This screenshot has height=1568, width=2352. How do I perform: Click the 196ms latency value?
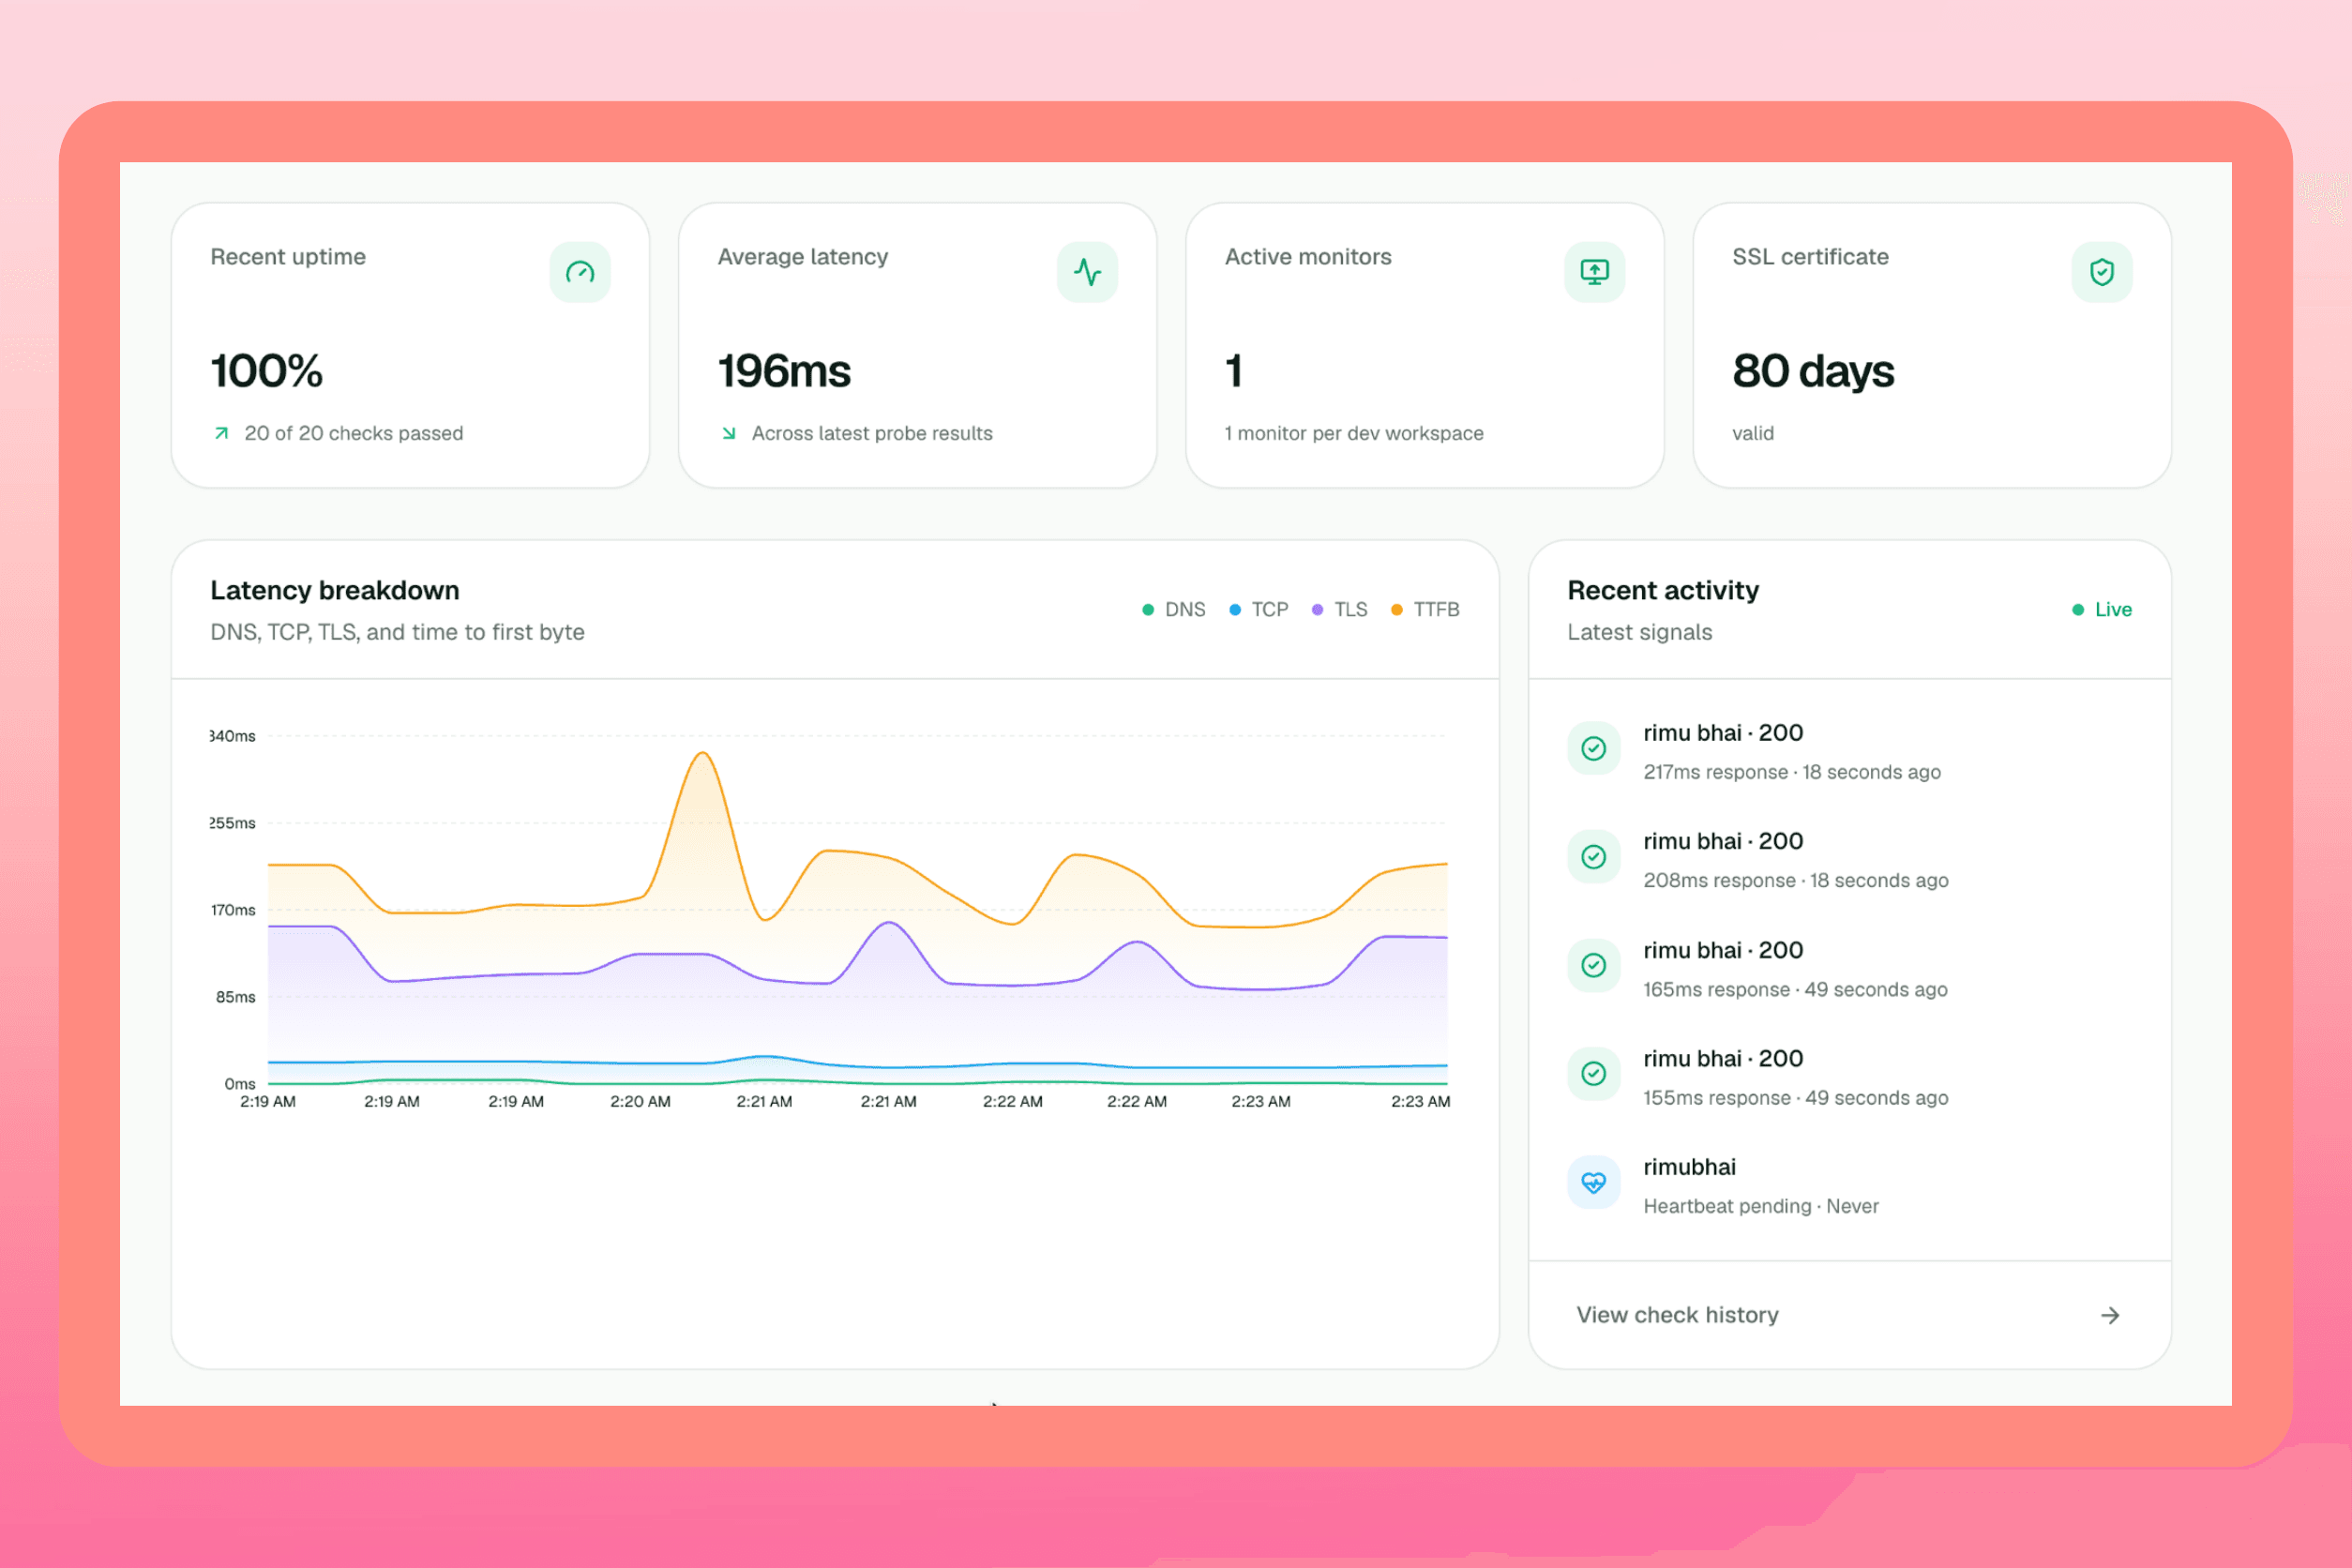pyautogui.click(x=784, y=371)
